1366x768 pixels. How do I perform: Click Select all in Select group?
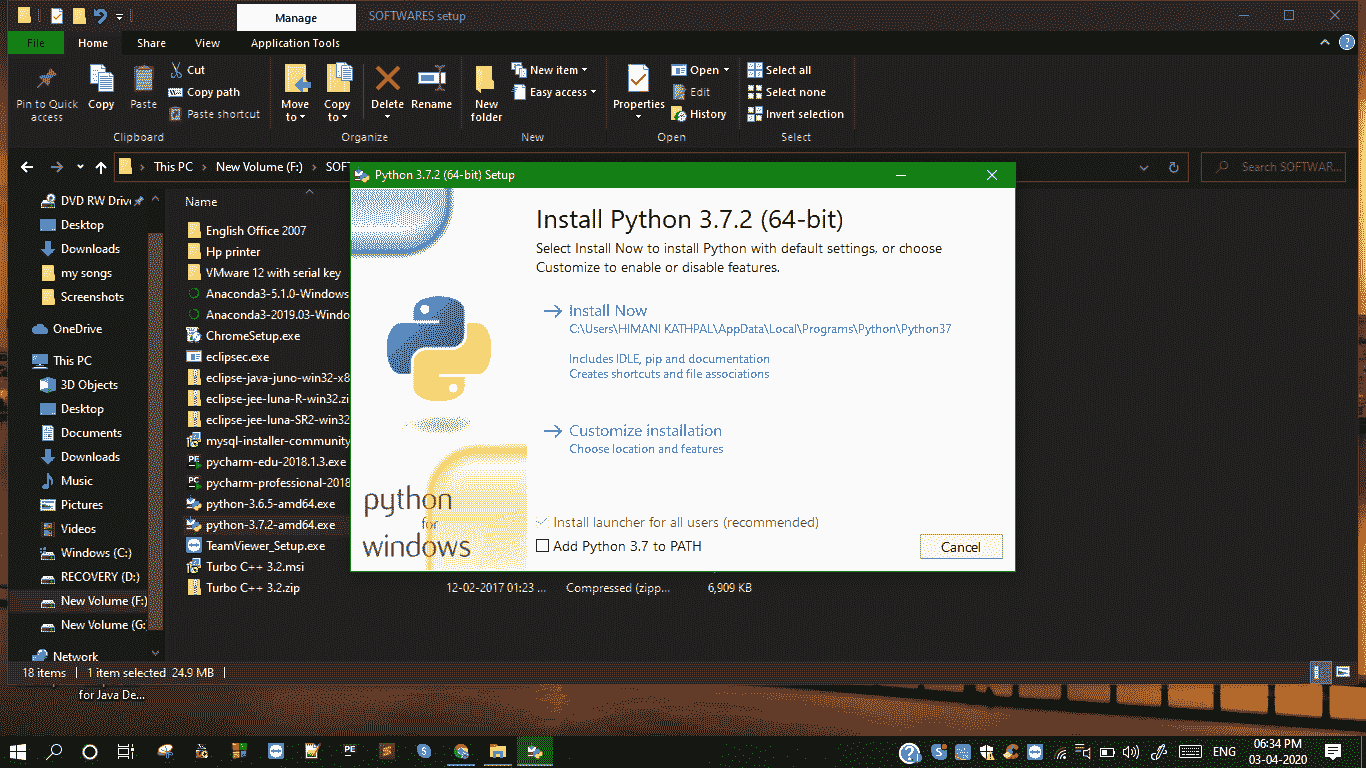tap(780, 70)
